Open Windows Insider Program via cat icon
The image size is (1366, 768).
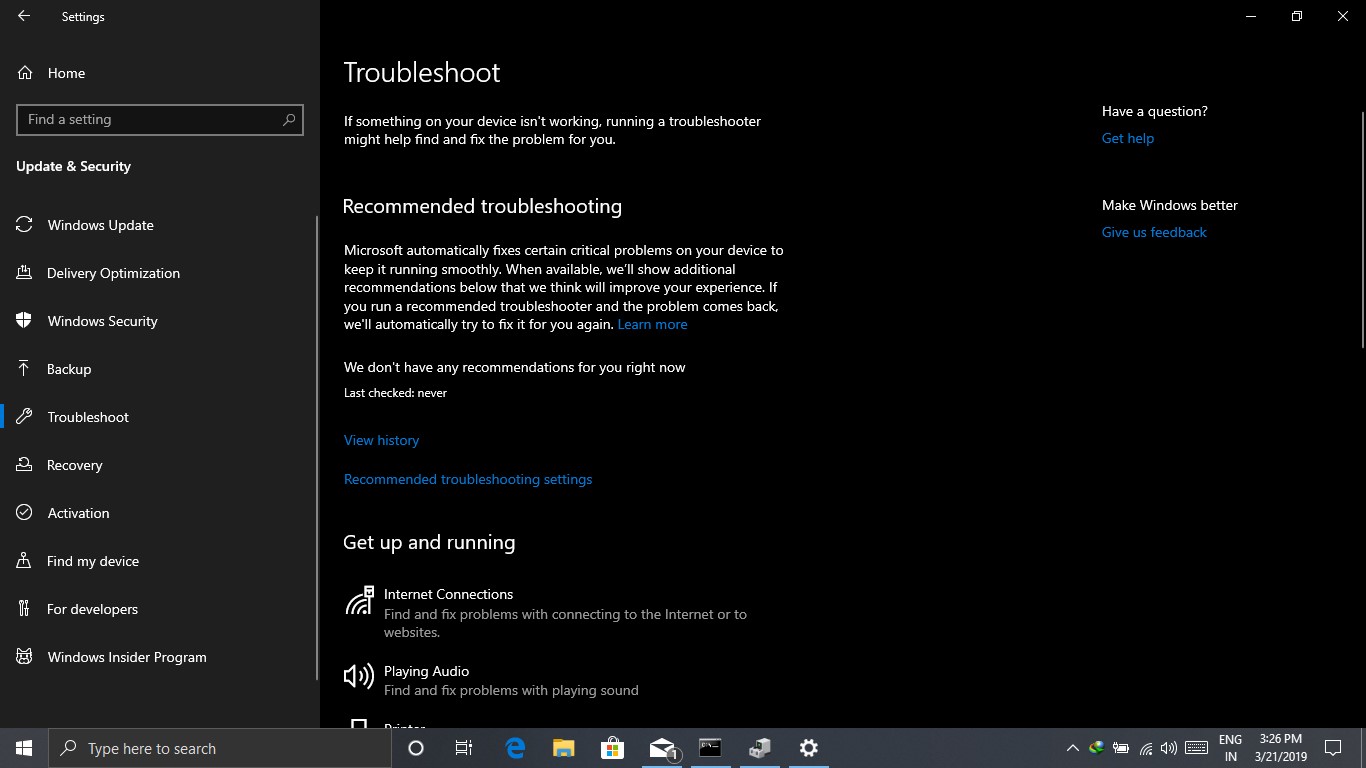[24, 657]
